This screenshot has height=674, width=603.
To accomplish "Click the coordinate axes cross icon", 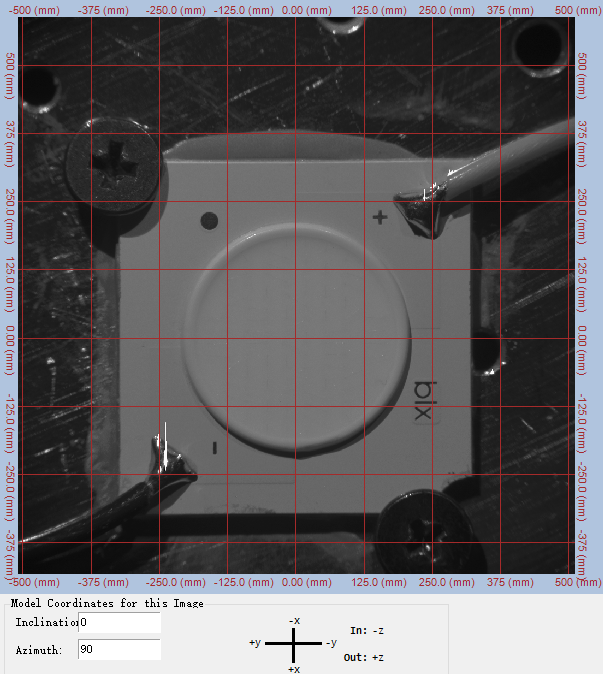I will pyautogui.click(x=294, y=644).
